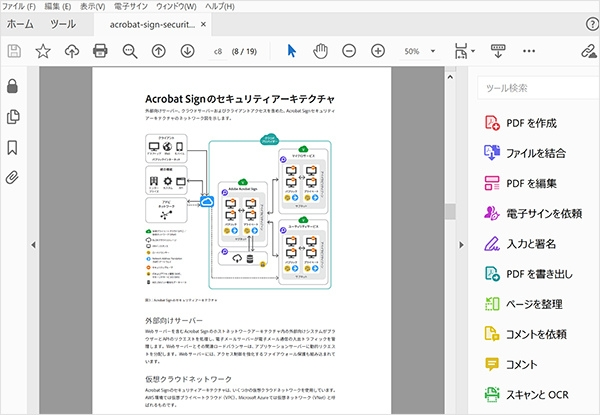Click the ツール検索 search field

coord(535,88)
